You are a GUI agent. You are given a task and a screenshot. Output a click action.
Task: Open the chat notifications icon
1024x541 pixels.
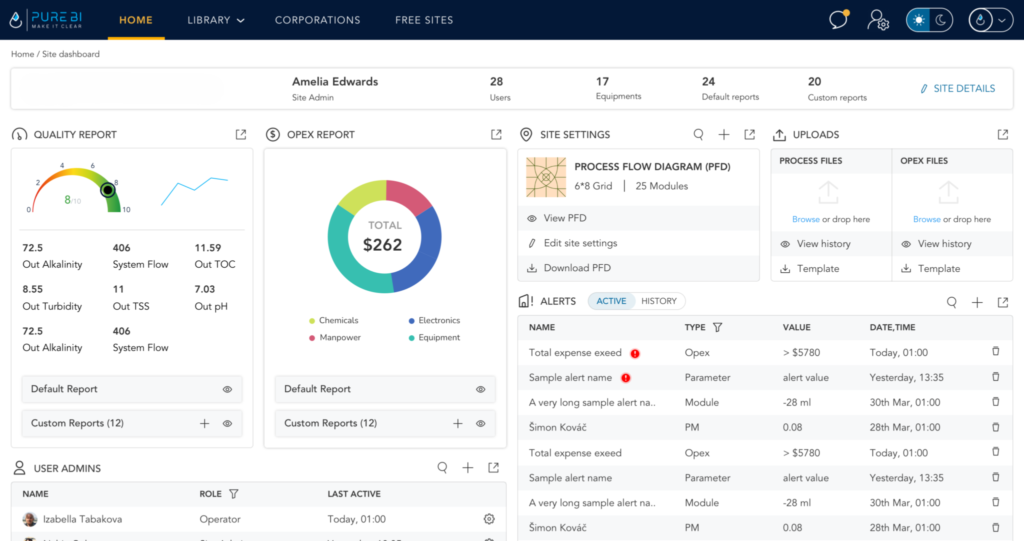tap(839, 20)
